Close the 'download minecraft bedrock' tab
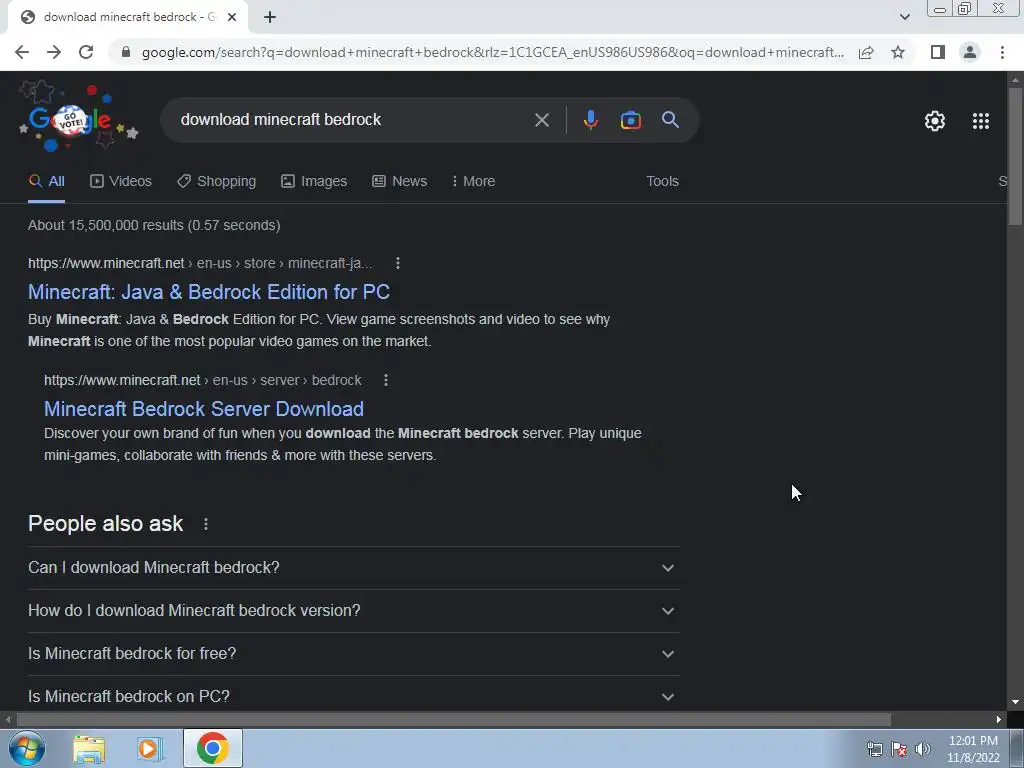Image resolution: width=1024 pixels, height=768 pixels. pyautogui.click(x=232, y=17)
